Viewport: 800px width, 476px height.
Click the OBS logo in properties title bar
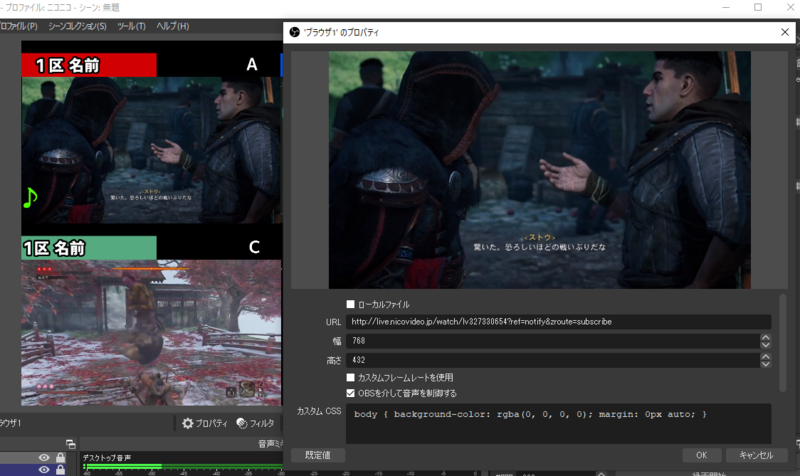pos(294,32)
